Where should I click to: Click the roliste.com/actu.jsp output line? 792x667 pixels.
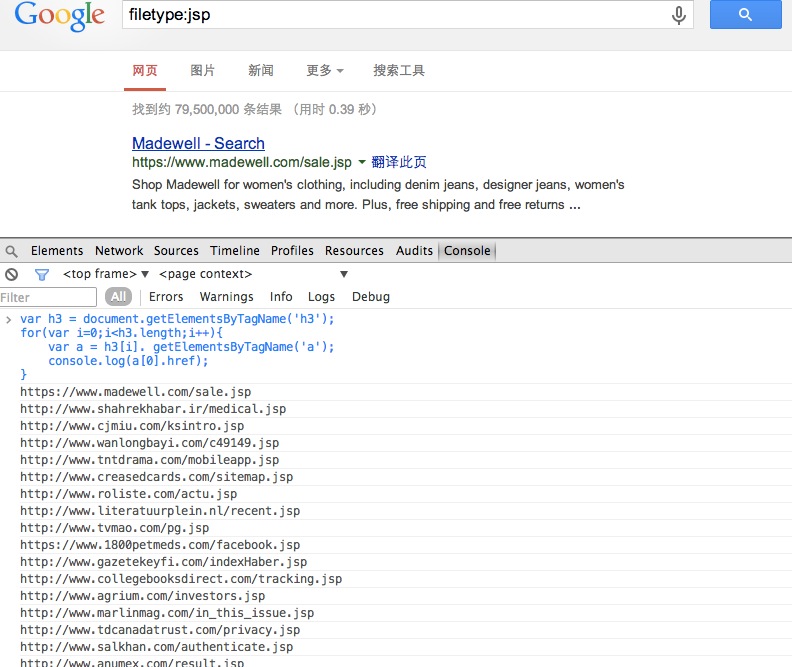pos(128,494)
